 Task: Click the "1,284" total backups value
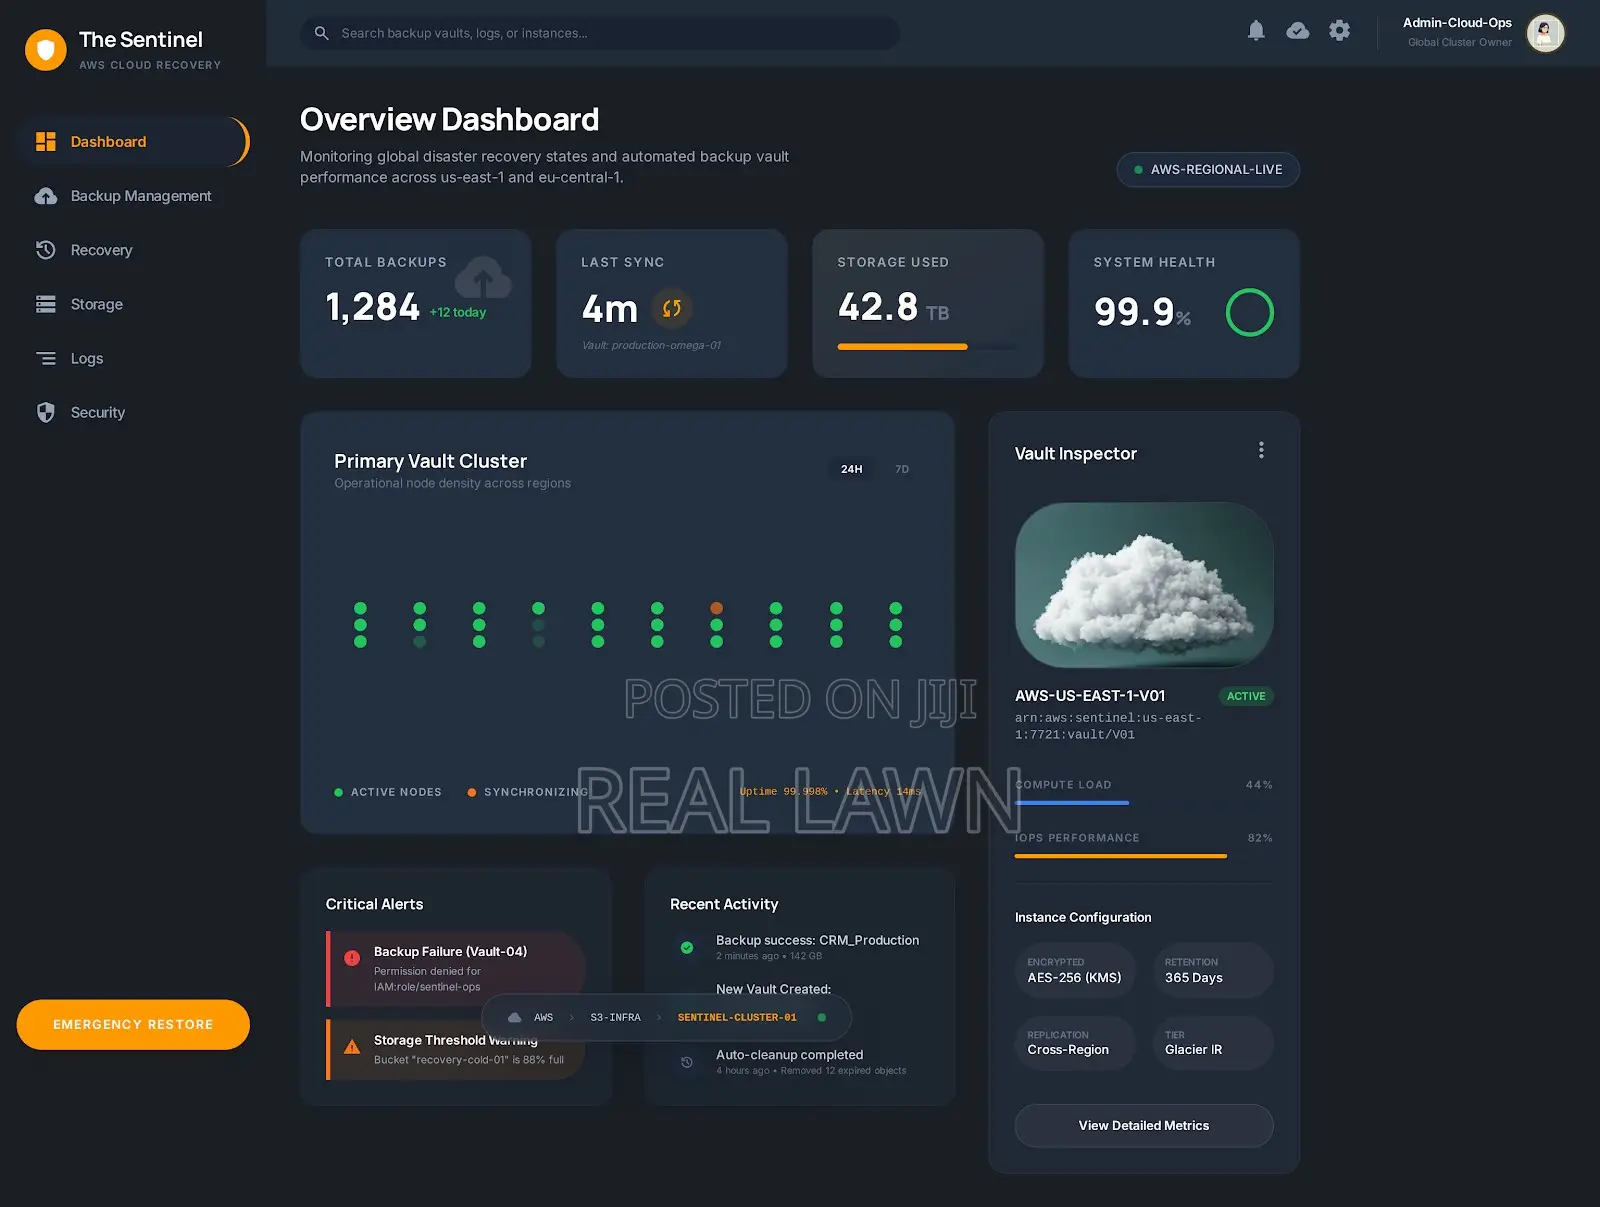(x=373, y=307)
